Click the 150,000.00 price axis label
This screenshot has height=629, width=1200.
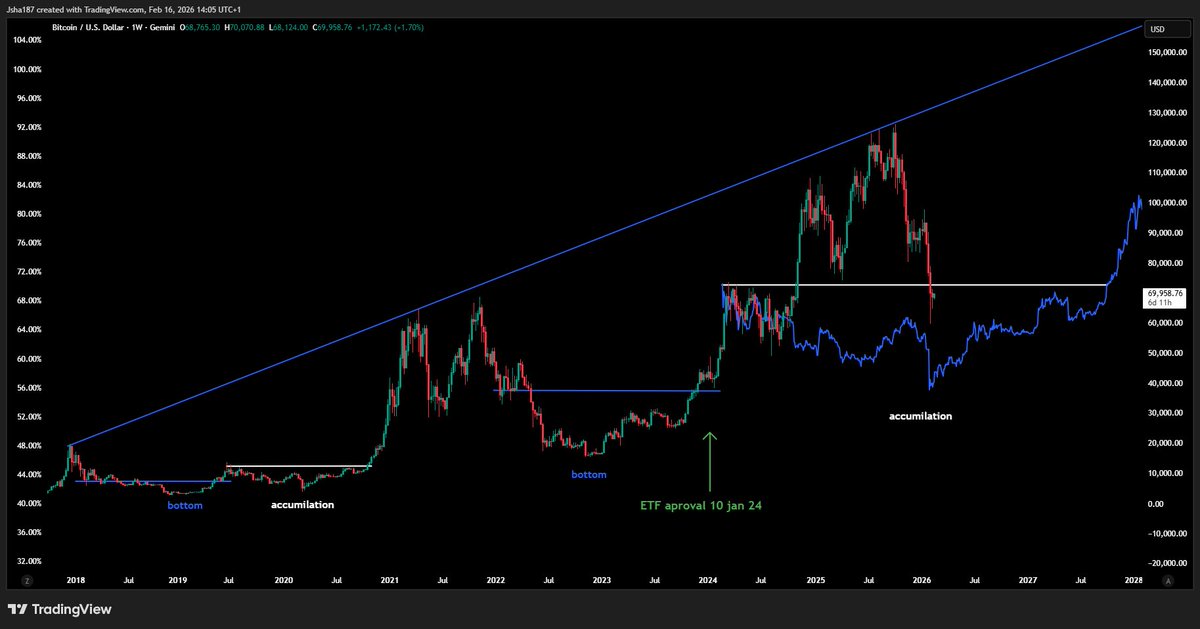pyautogui.click(x=1166, y=52)
